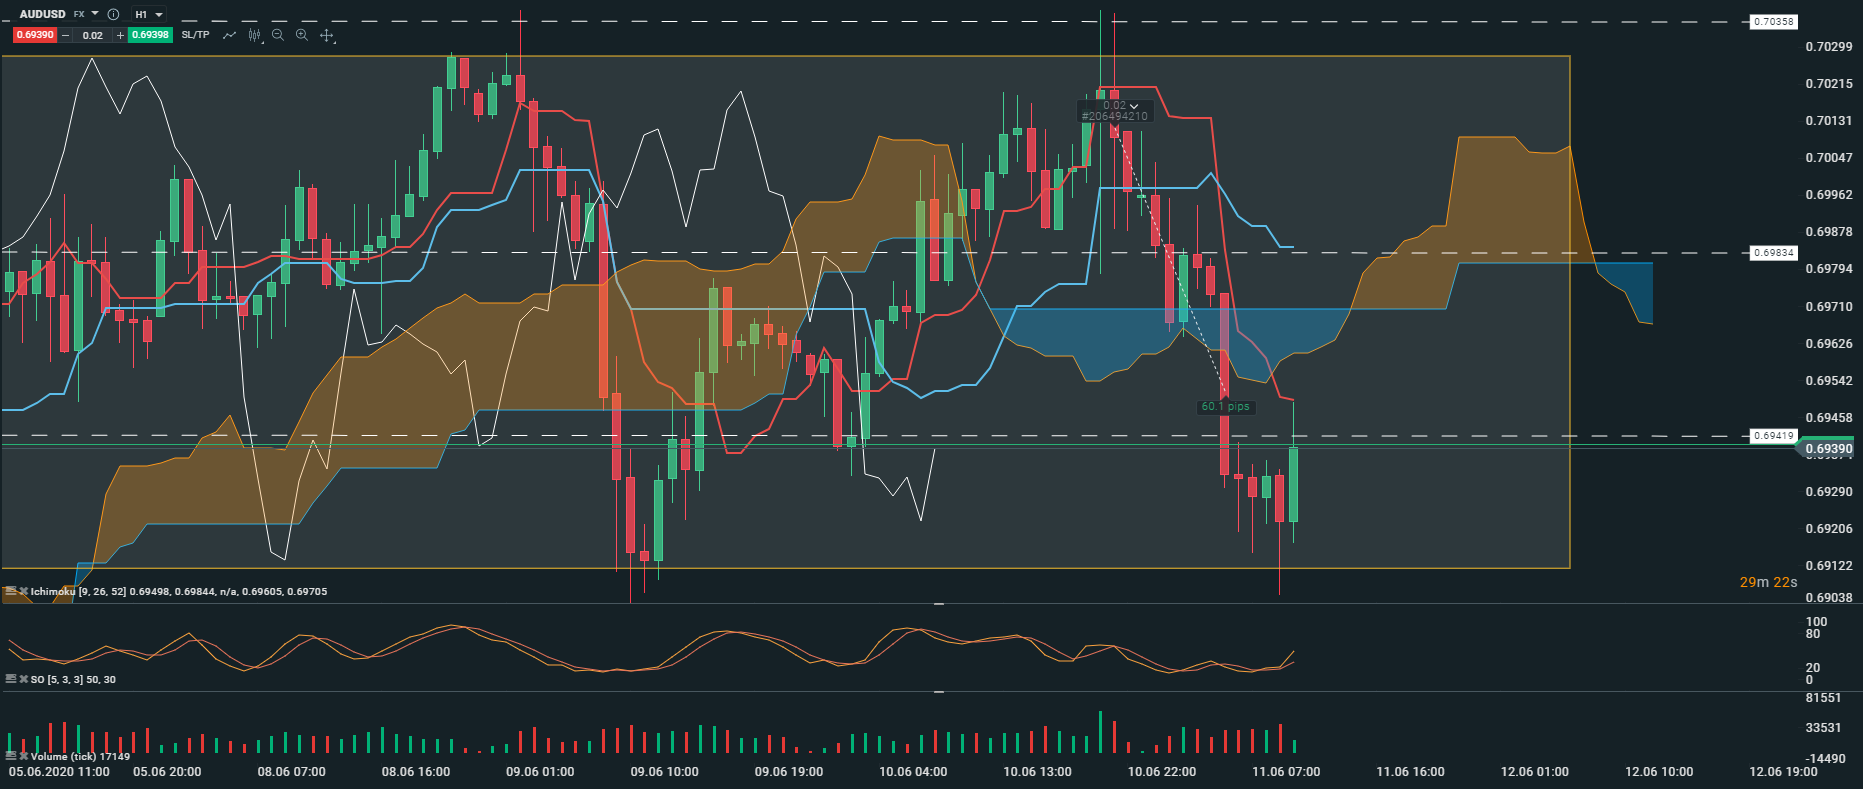
Task: Decrease trade volume with minus button
Action: coord(66,35)
